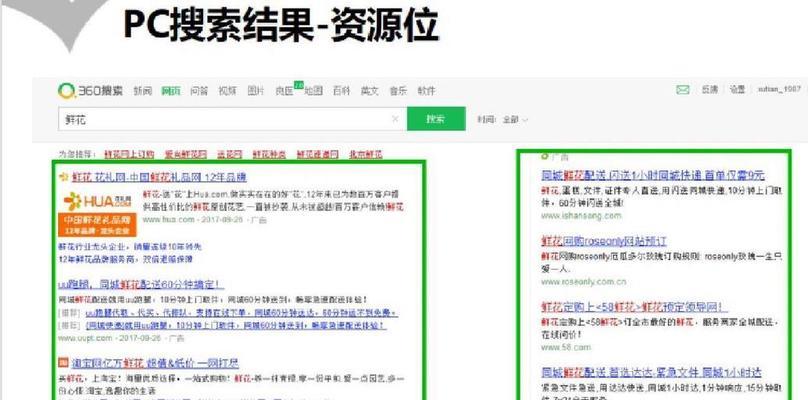Image resolution: width=808 pixels, height=400 pixels.
Task: Open the 地图 tab
Action: pos(313,91)
